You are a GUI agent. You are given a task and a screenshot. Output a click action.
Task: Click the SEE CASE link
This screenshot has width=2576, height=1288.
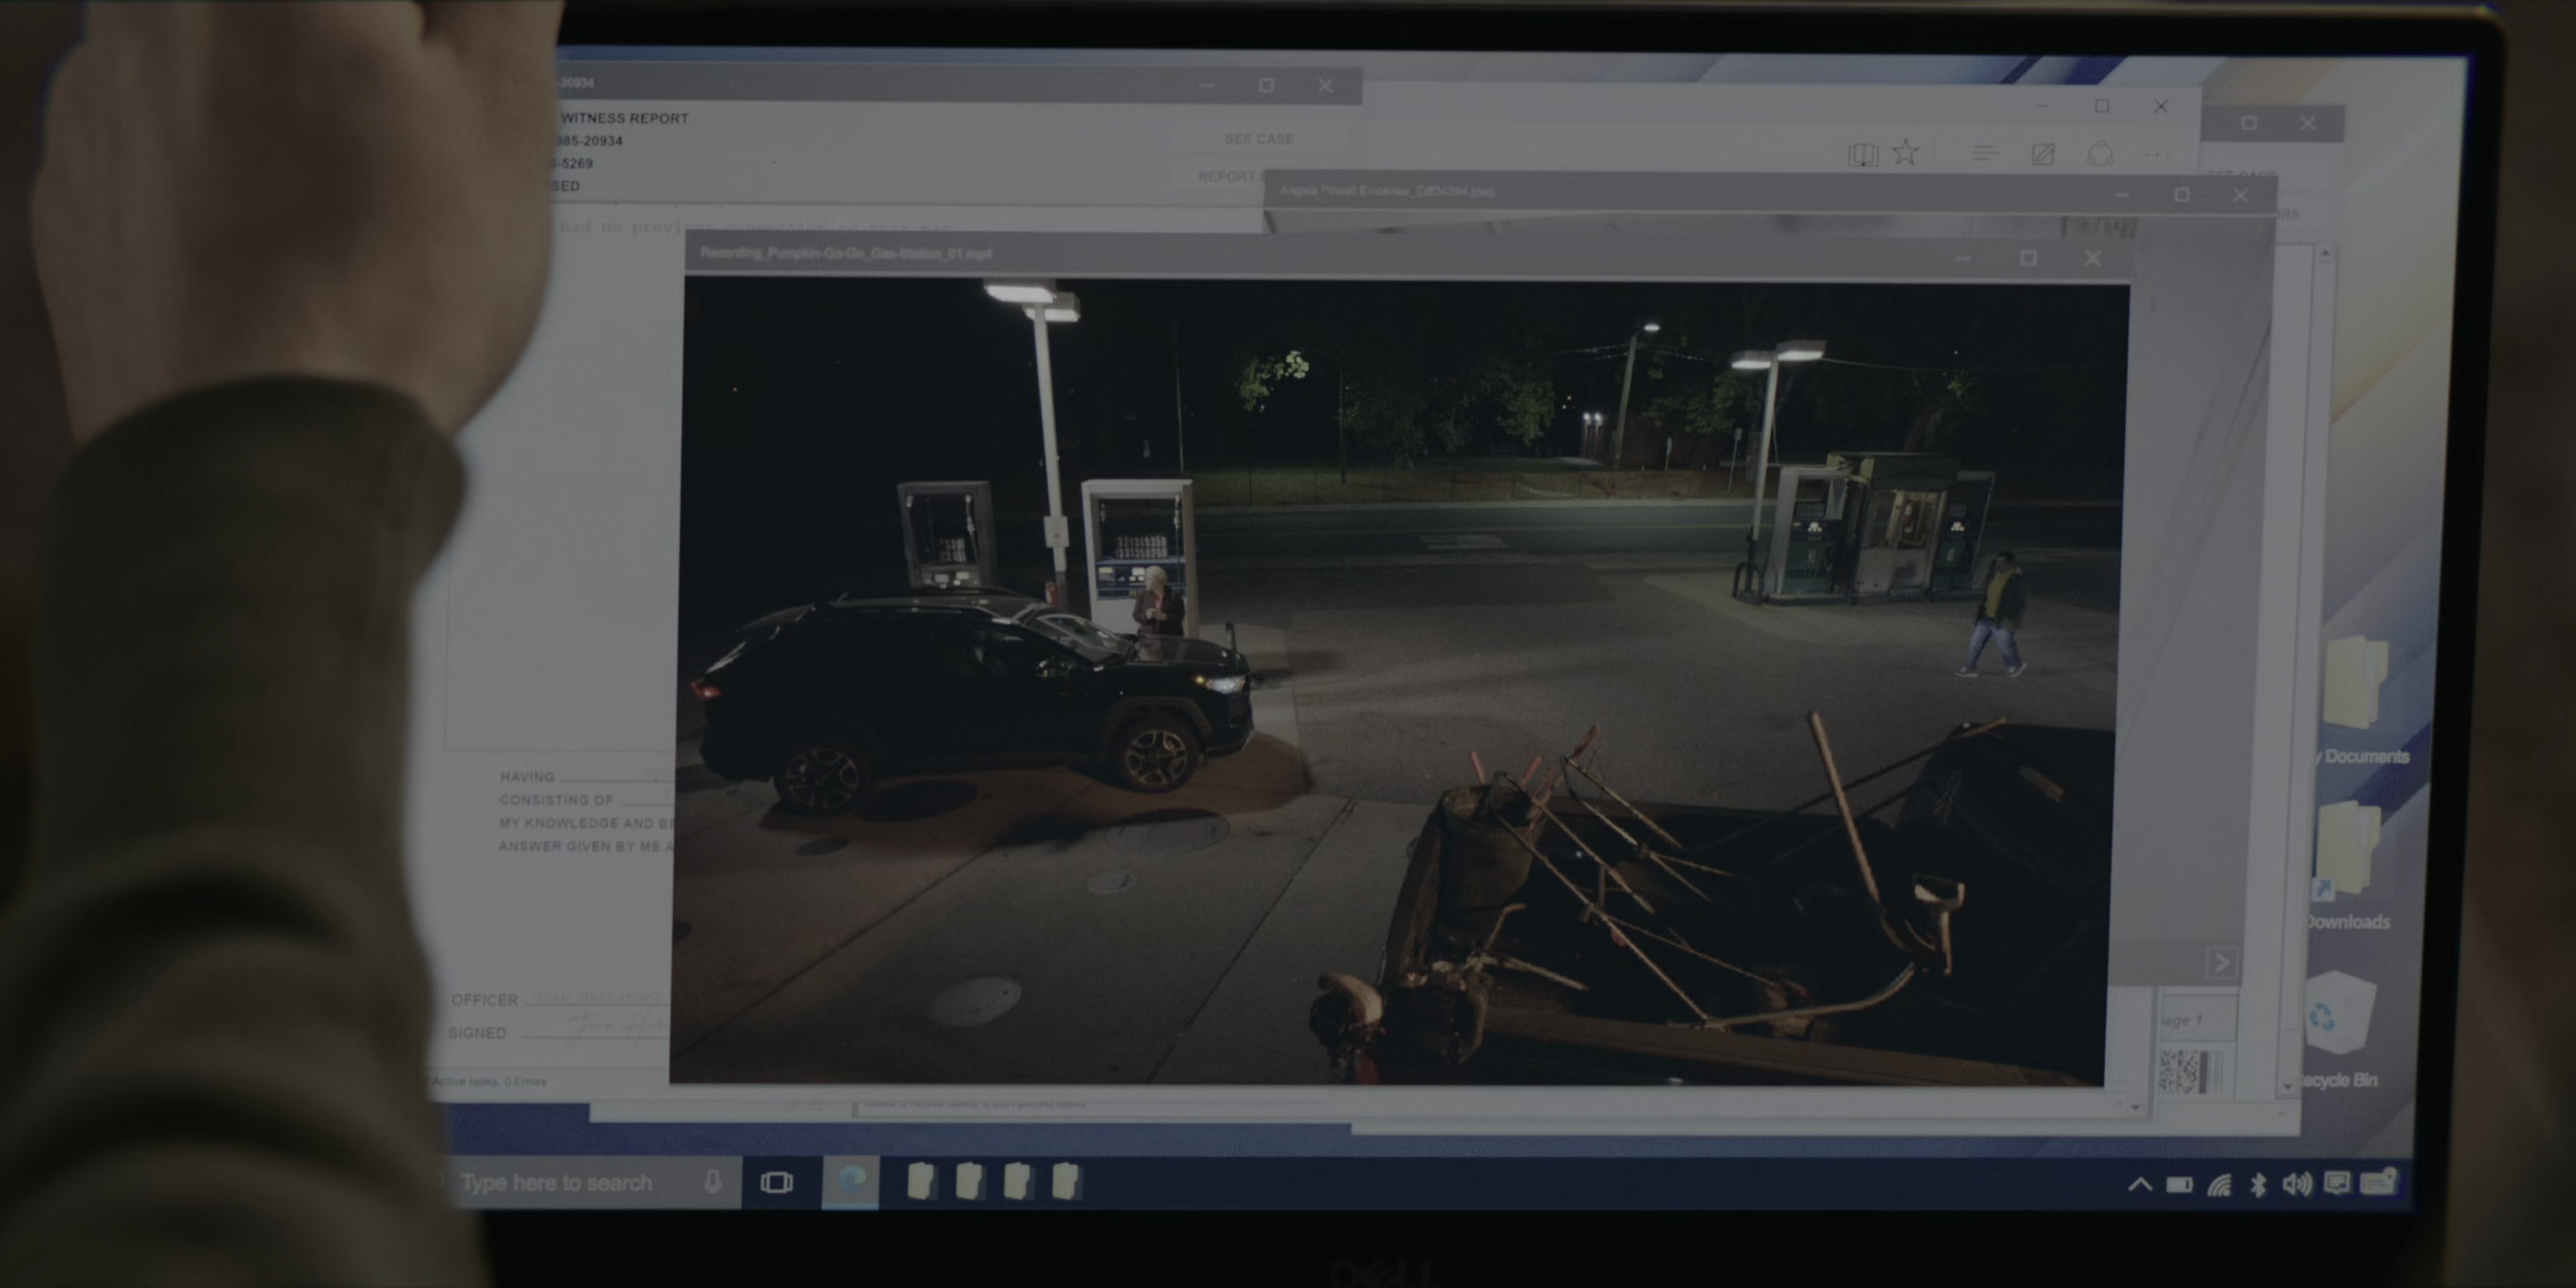pos(1259,139)
